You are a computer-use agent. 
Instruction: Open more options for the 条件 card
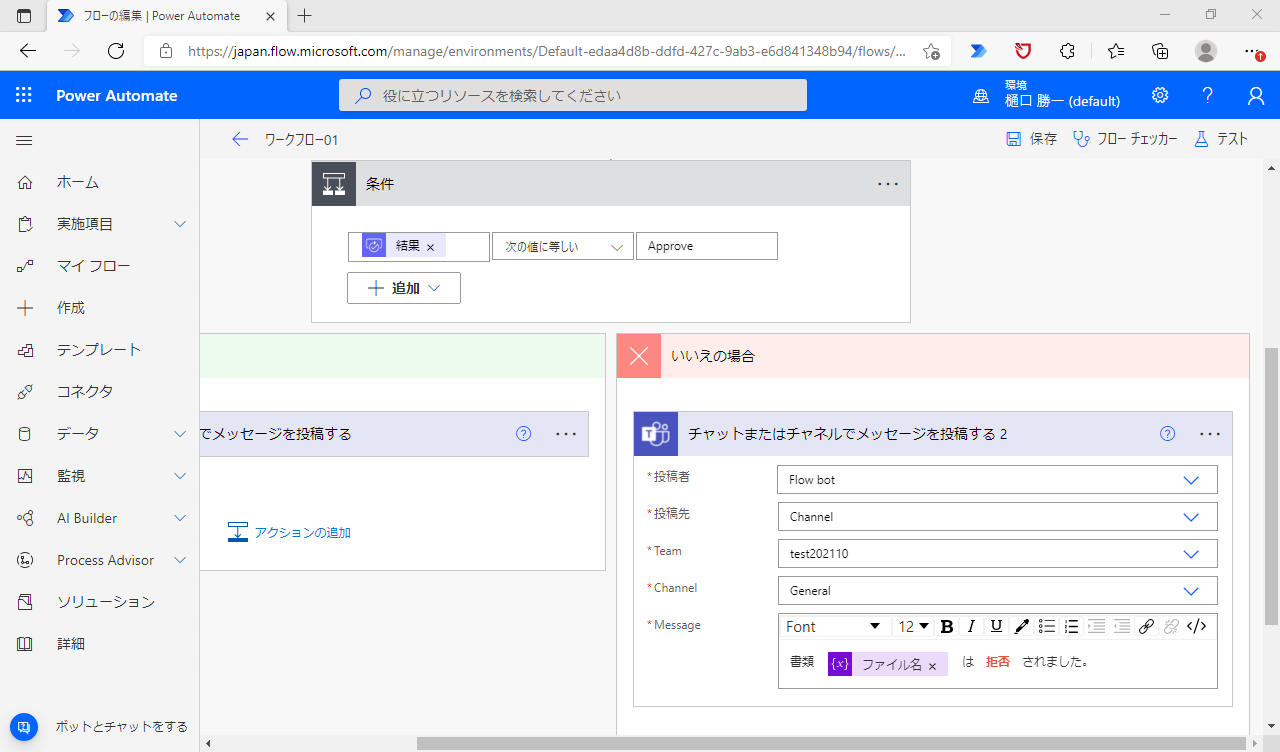tap(888, 184)
